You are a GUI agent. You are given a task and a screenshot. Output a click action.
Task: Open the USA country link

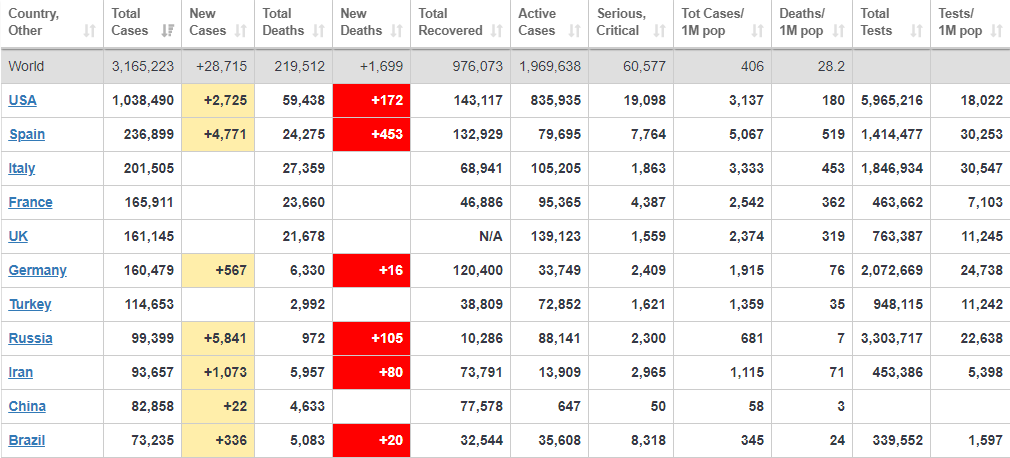click(23, 100)
